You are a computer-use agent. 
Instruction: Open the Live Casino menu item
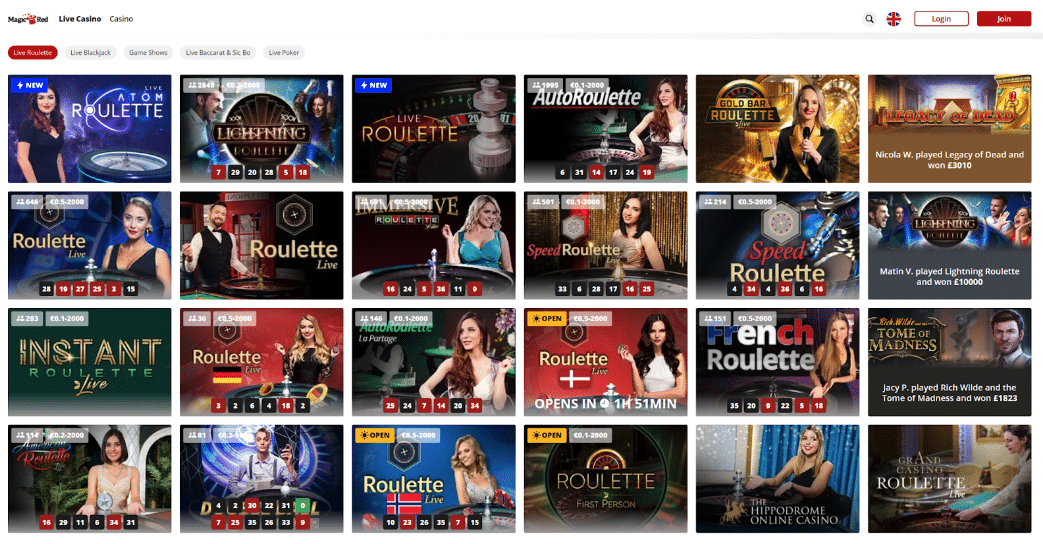80,19
